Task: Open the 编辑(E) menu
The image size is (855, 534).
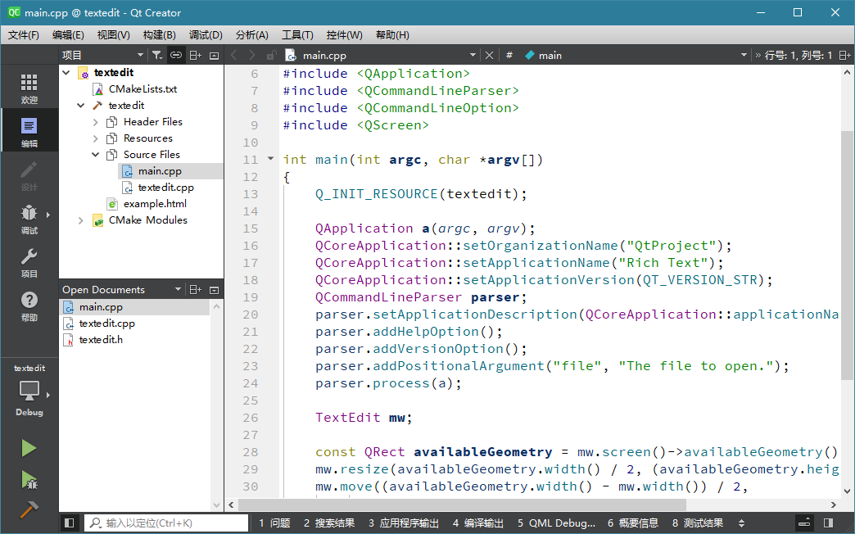Action: tap(68, 35)
